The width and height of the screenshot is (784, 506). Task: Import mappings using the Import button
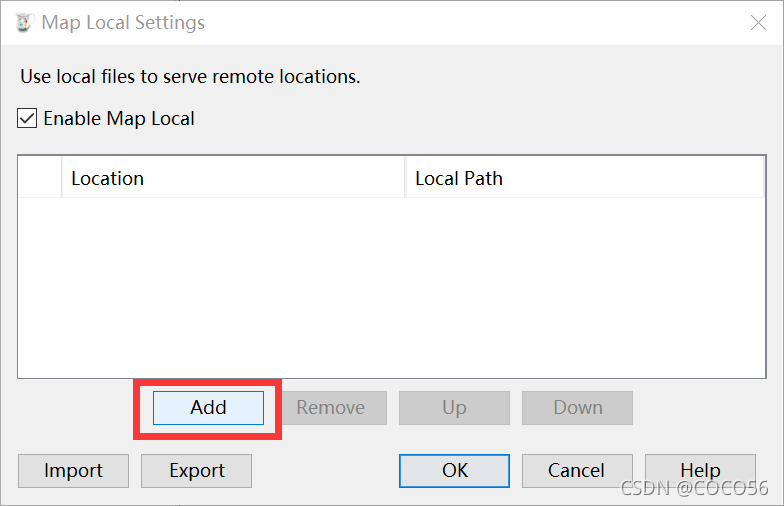coord(74,471)
